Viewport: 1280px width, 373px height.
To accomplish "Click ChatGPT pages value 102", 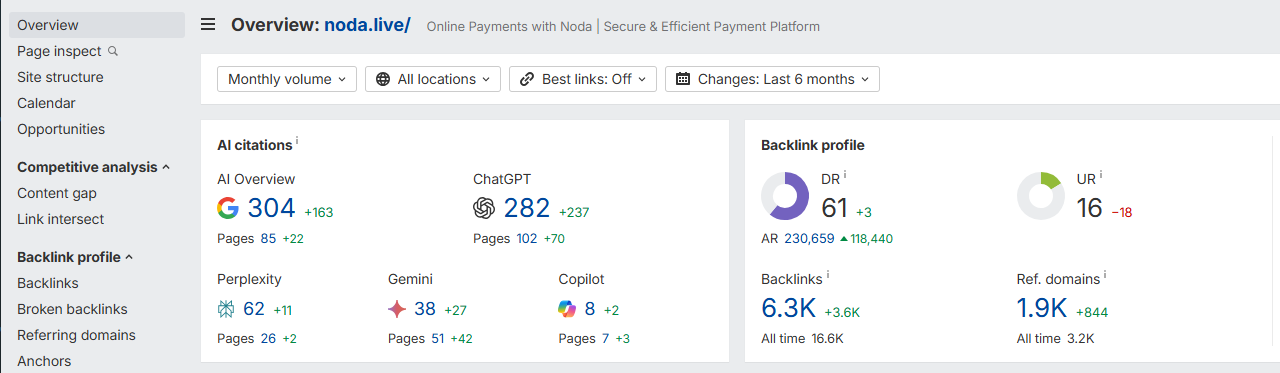I will [527, 239].
